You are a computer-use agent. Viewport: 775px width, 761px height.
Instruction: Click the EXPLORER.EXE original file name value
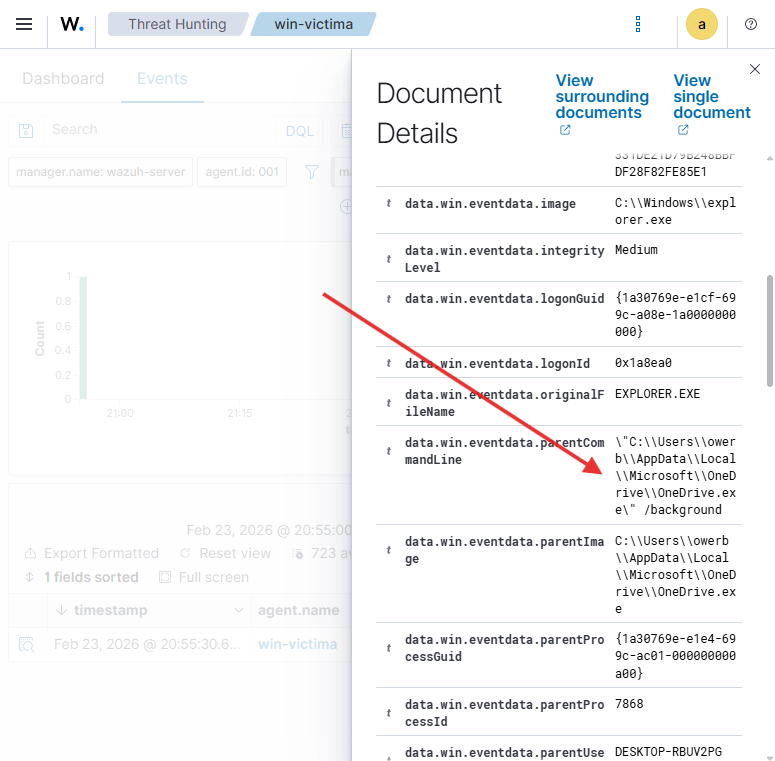[x=657, y=394]
